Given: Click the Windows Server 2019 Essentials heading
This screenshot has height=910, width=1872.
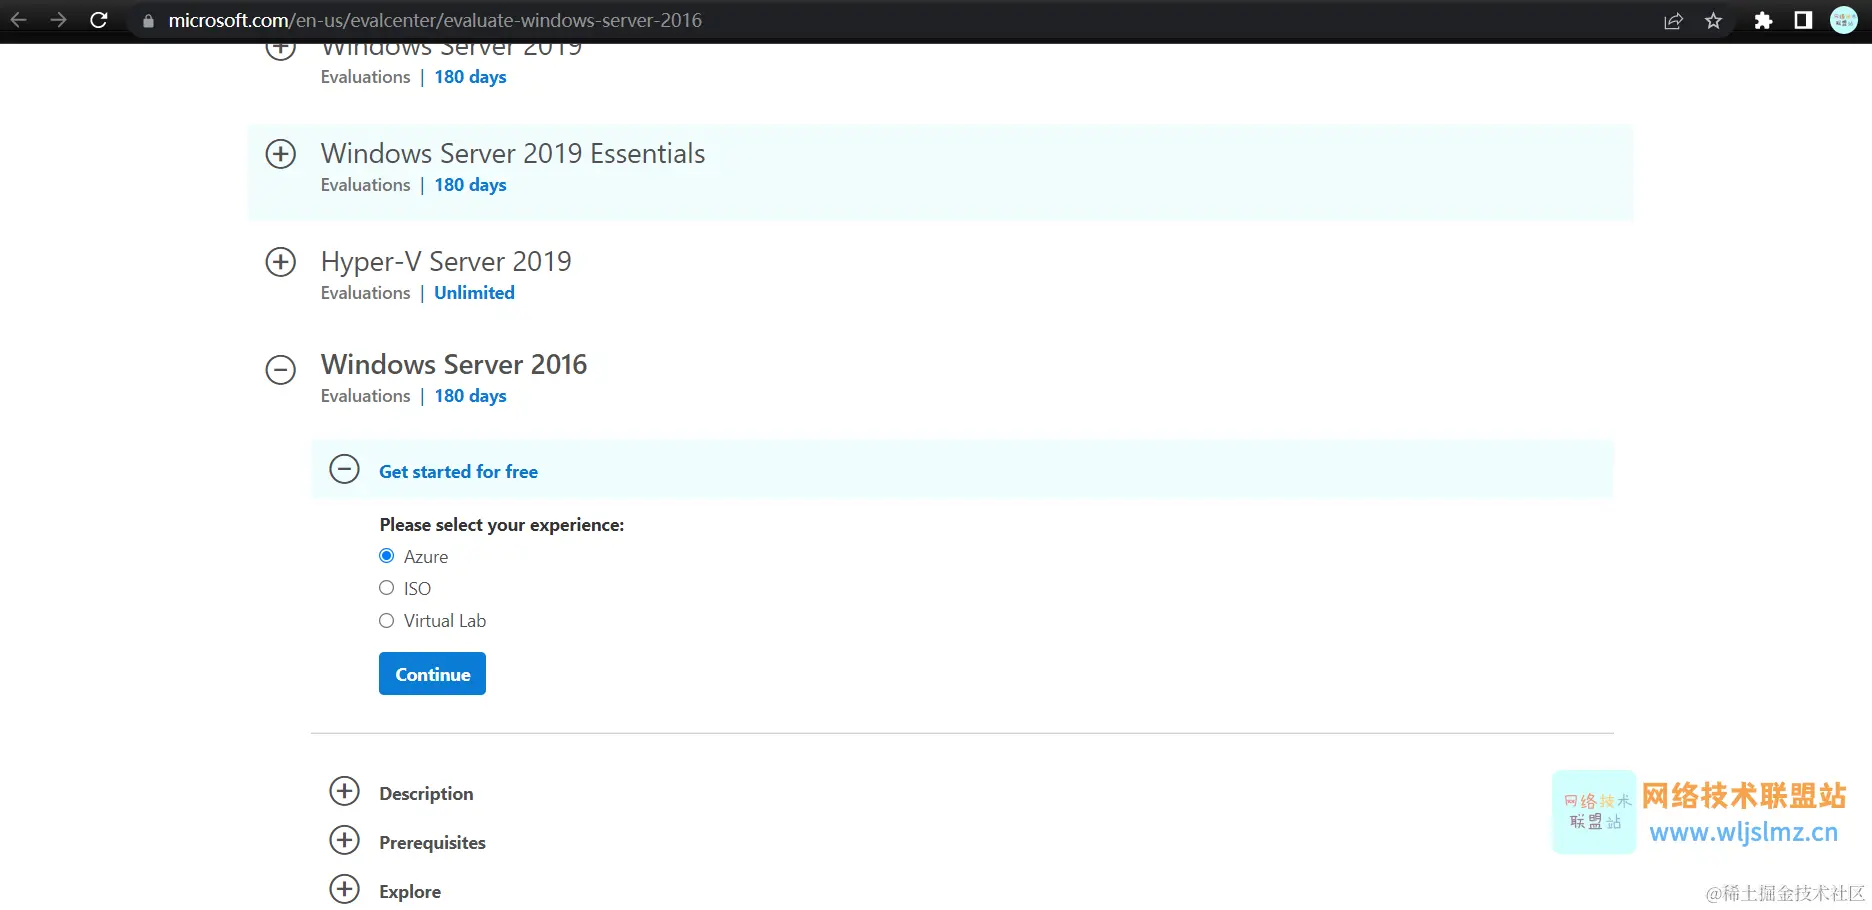Looking at the screenshot, I should coord(513,153).
